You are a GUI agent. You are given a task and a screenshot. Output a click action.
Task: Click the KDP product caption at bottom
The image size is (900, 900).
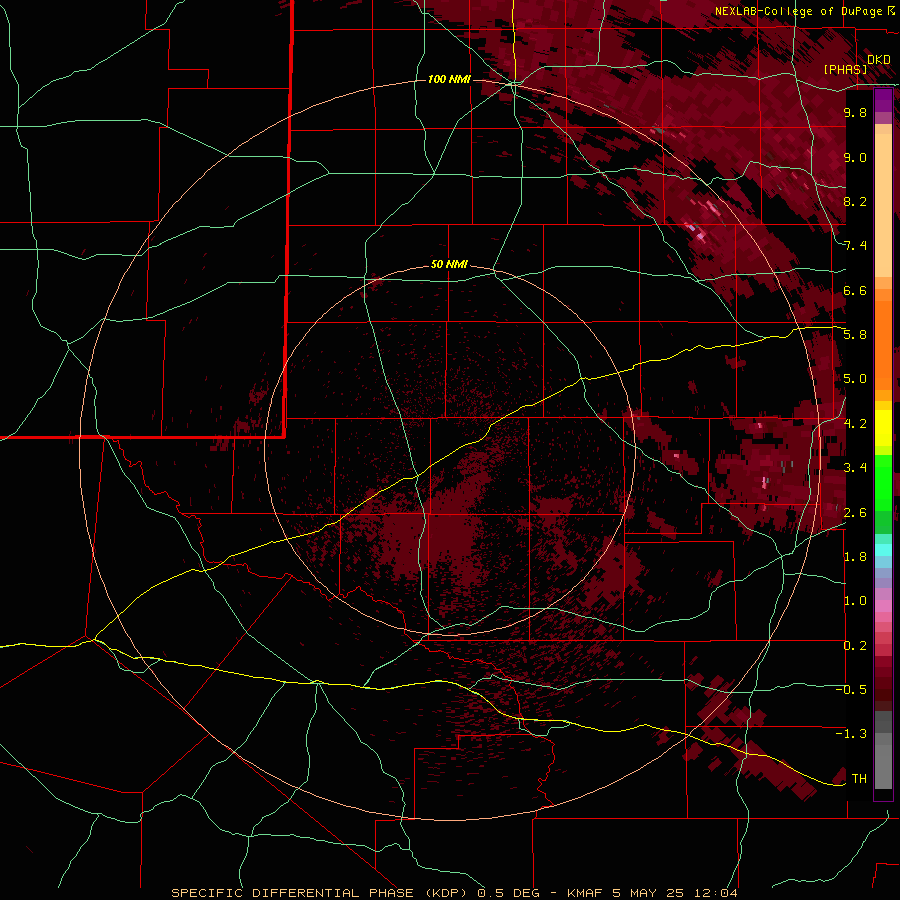(x=455, y=893)
